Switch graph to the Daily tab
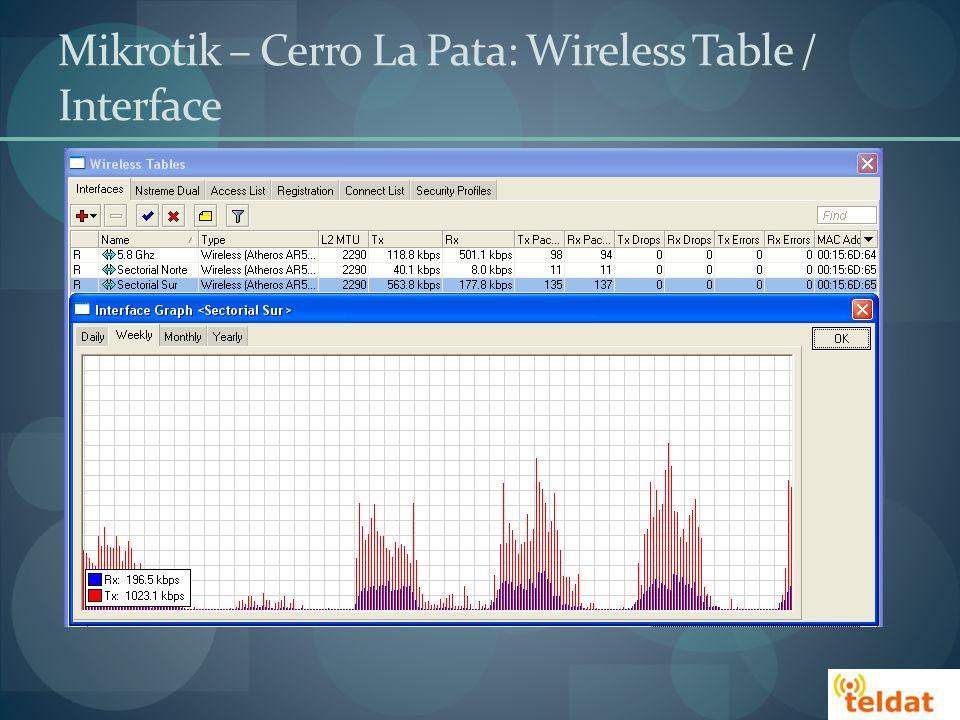960x720 pixels. [93, 337]
